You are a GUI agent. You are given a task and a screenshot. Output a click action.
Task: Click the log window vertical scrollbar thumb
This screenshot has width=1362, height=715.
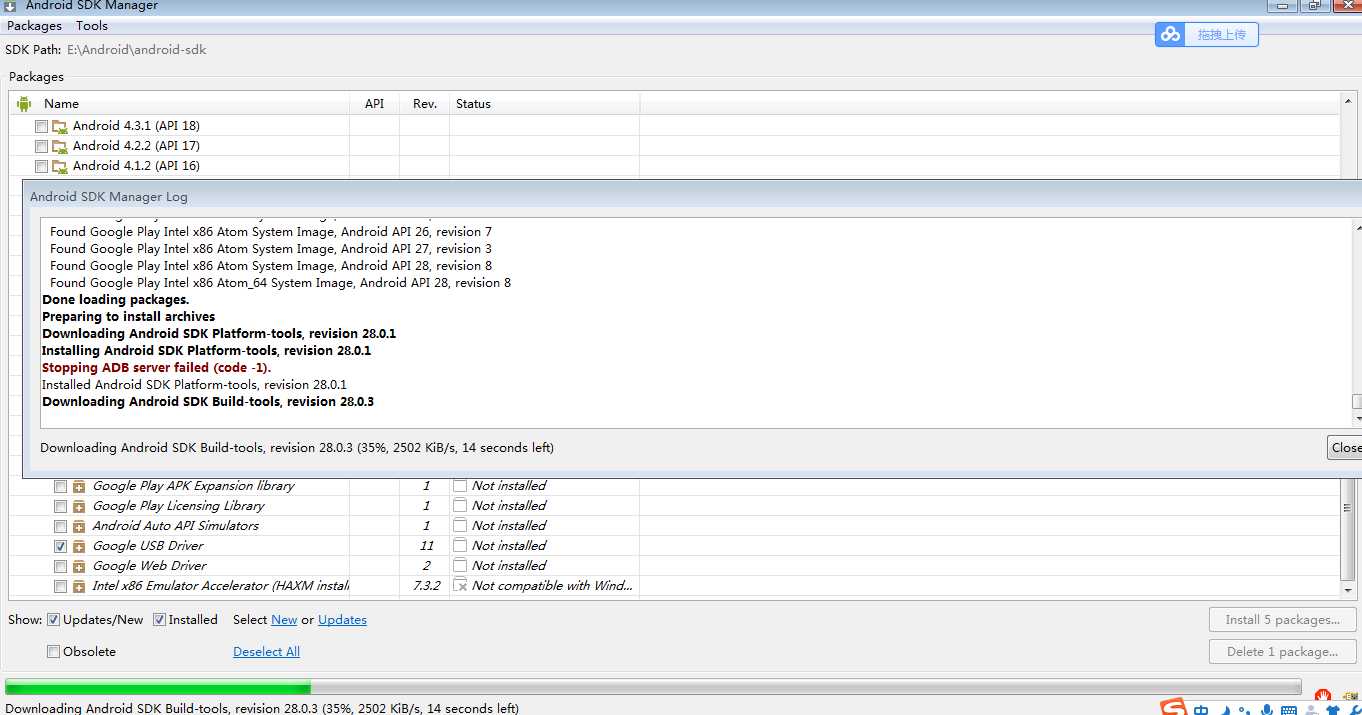[1357, 402]
